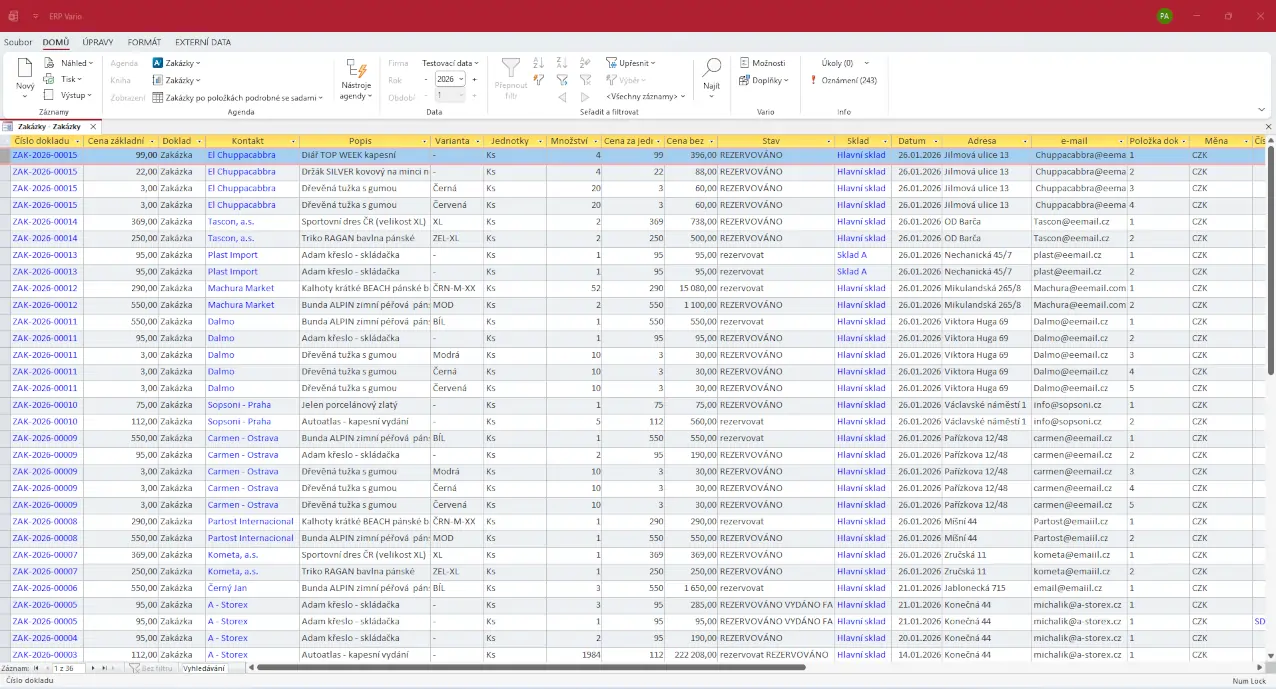Viewport: 1276px width, 689px height.
Task: Click the sort descending Z-A icon
Action: point(562,63)
